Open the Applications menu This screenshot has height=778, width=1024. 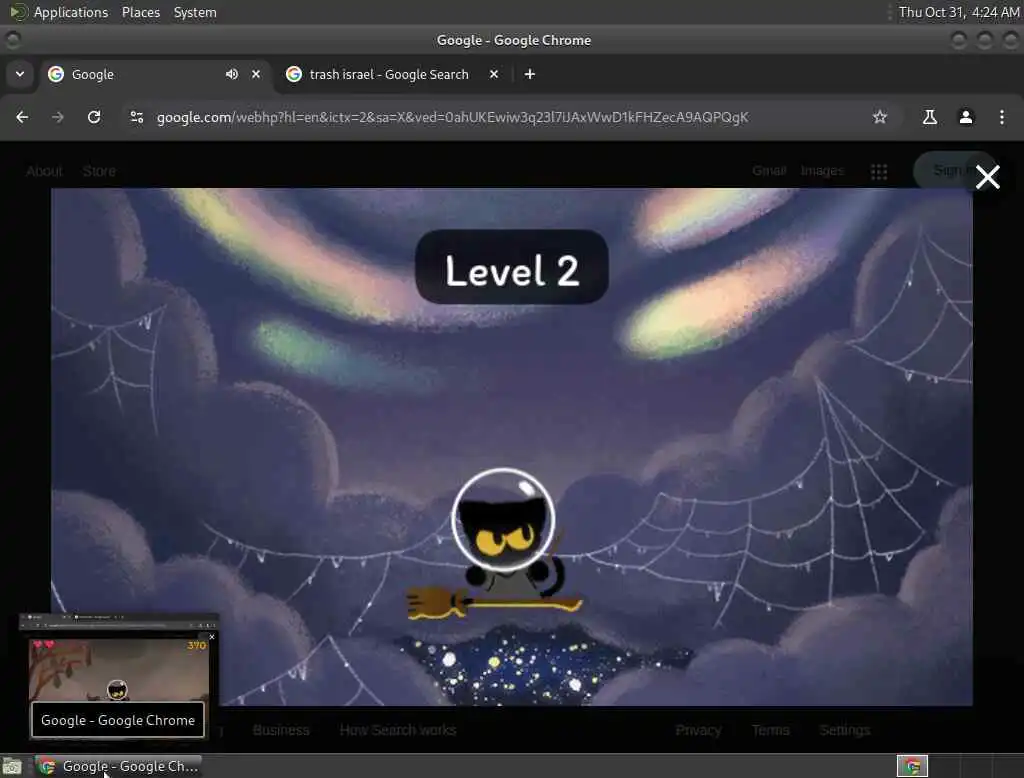tap(71, 12)
